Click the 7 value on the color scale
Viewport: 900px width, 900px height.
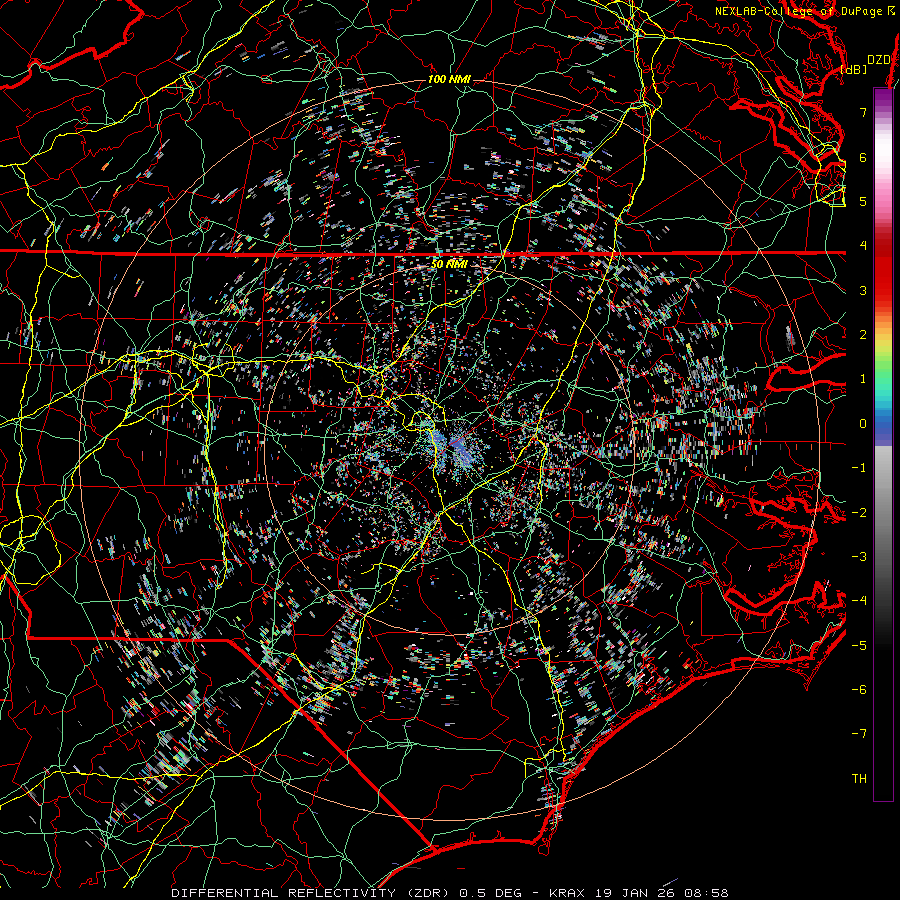click(x=863, y=112)
